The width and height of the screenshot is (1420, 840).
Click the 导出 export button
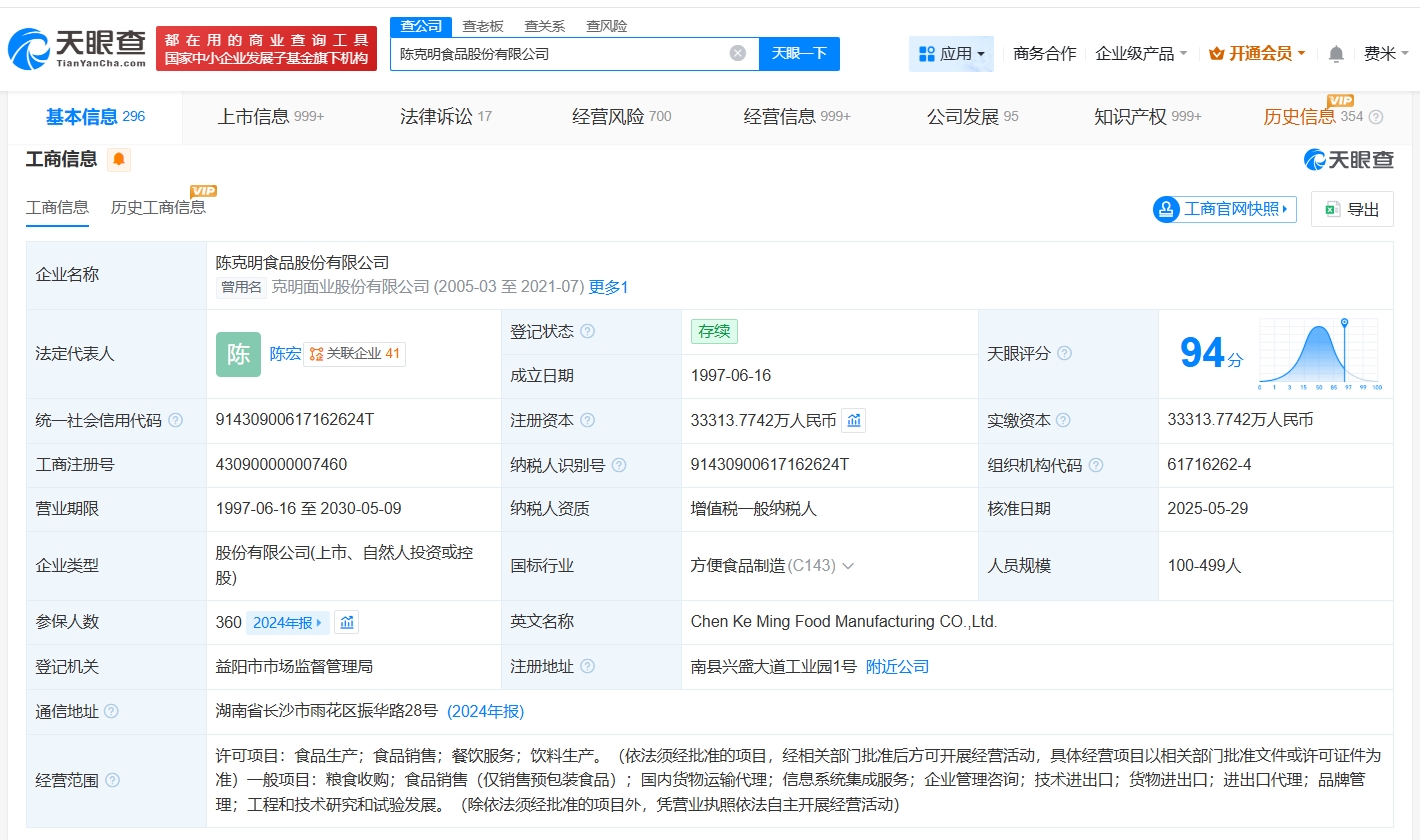(1352, 209)
